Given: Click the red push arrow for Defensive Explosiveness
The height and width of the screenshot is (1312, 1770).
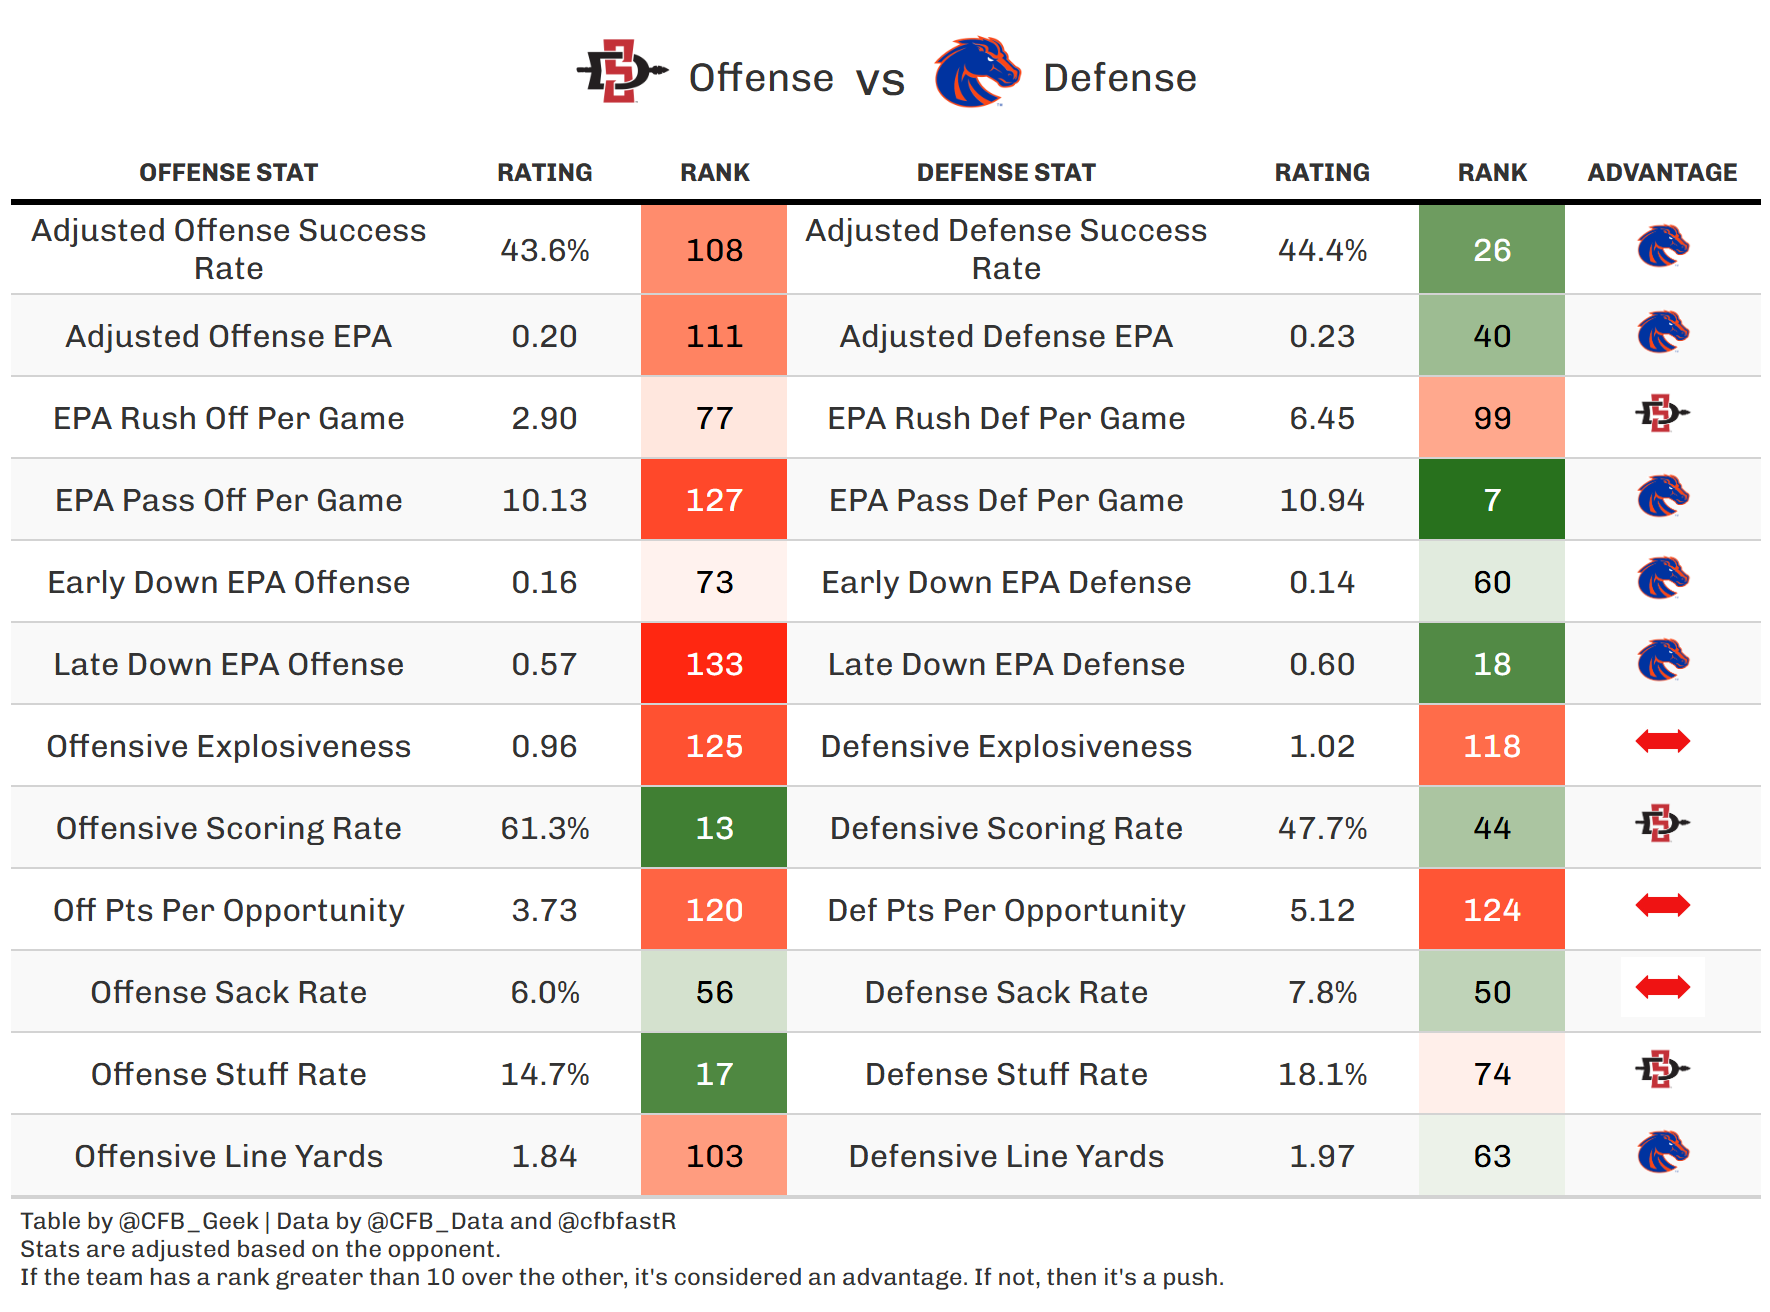Looking at the screenshot, I should [1662, 741].
